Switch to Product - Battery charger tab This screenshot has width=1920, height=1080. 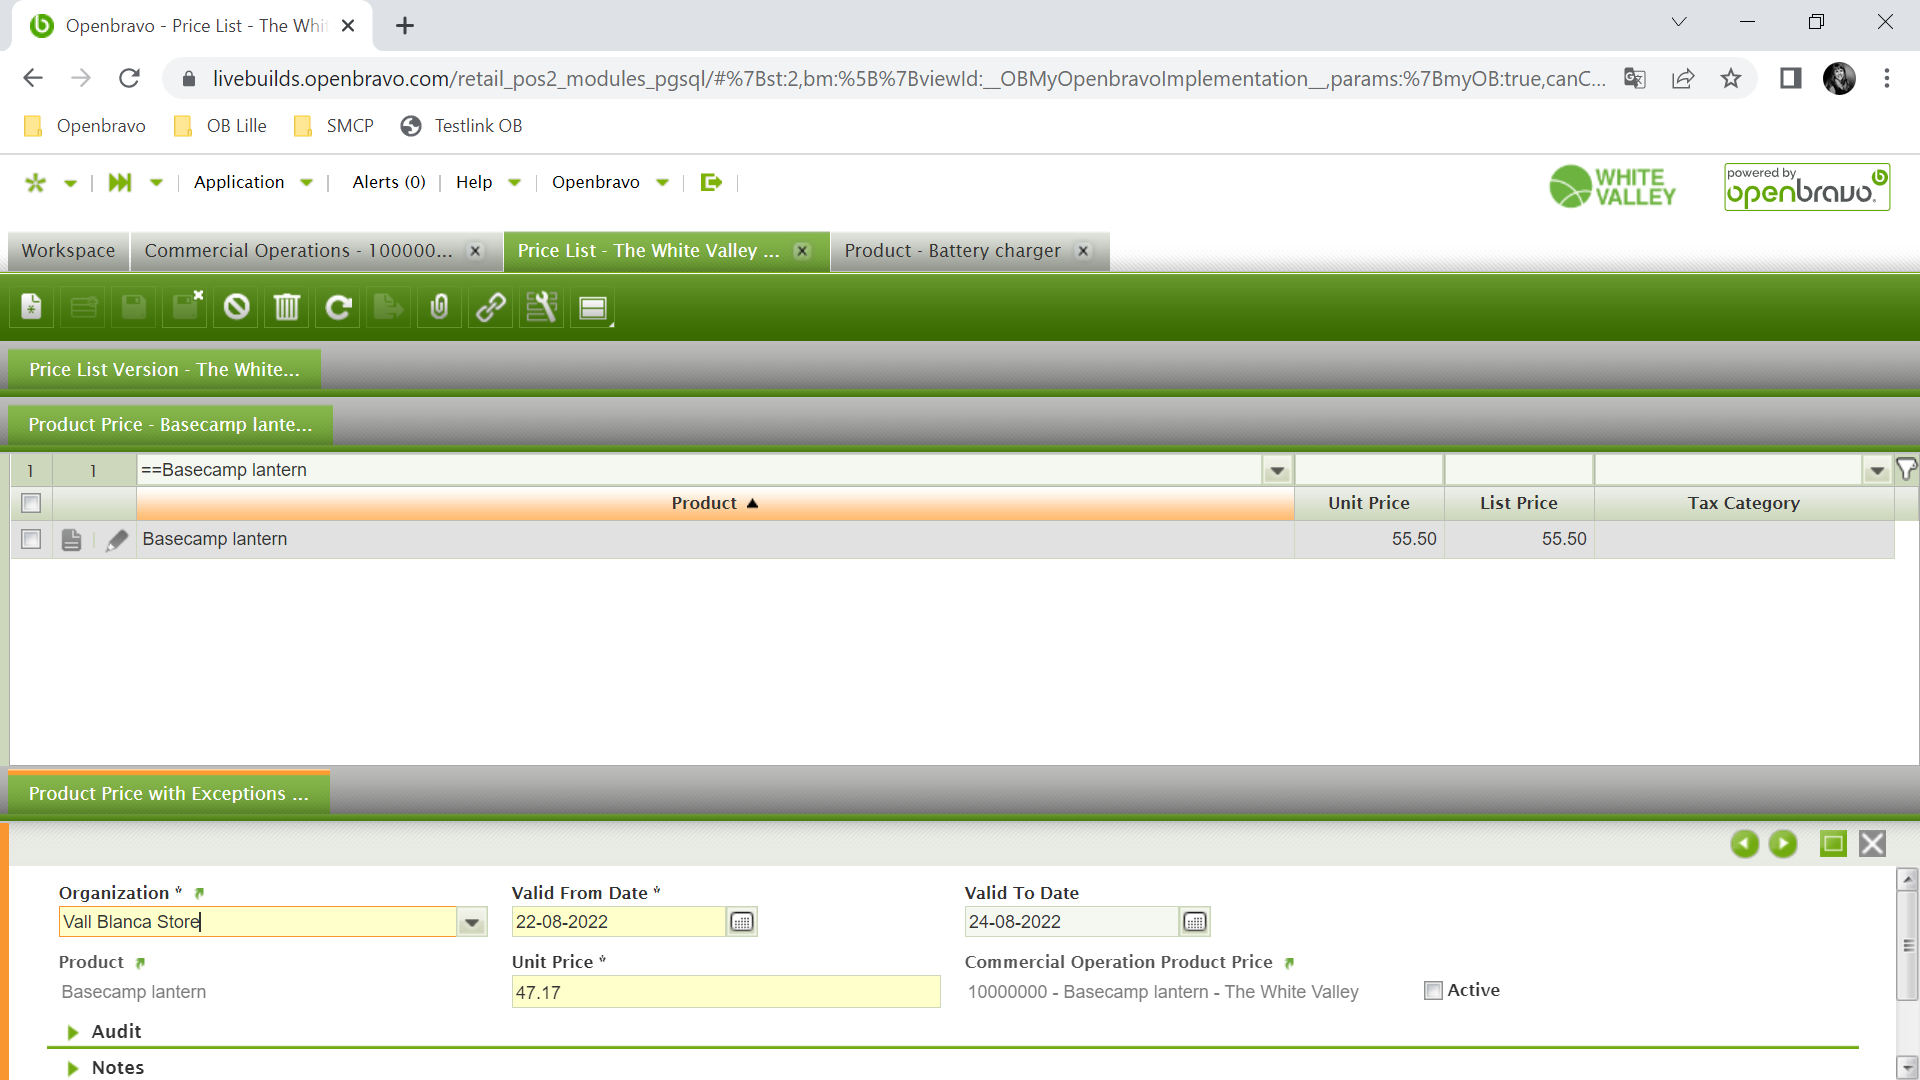[x=952, y=251]
